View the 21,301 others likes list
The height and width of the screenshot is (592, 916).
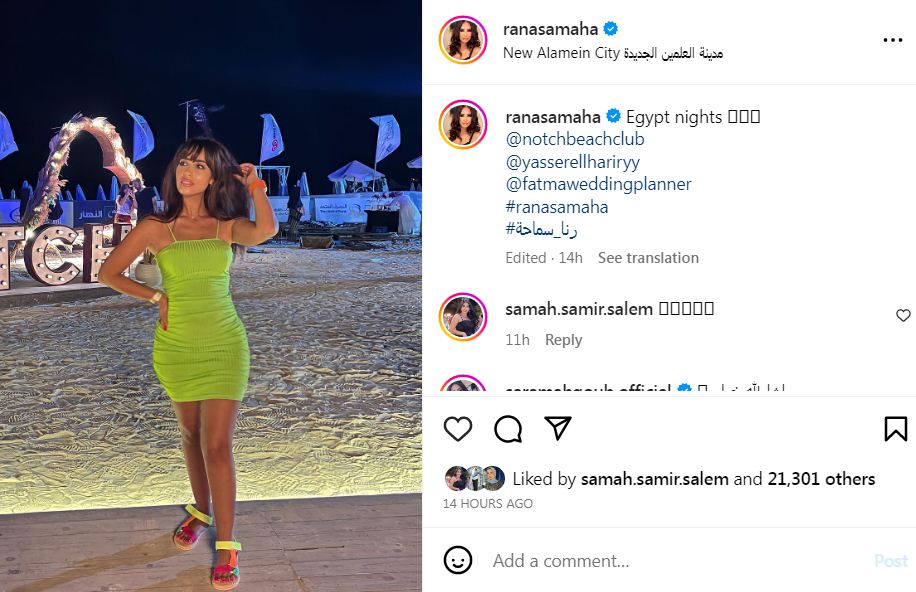821,479
